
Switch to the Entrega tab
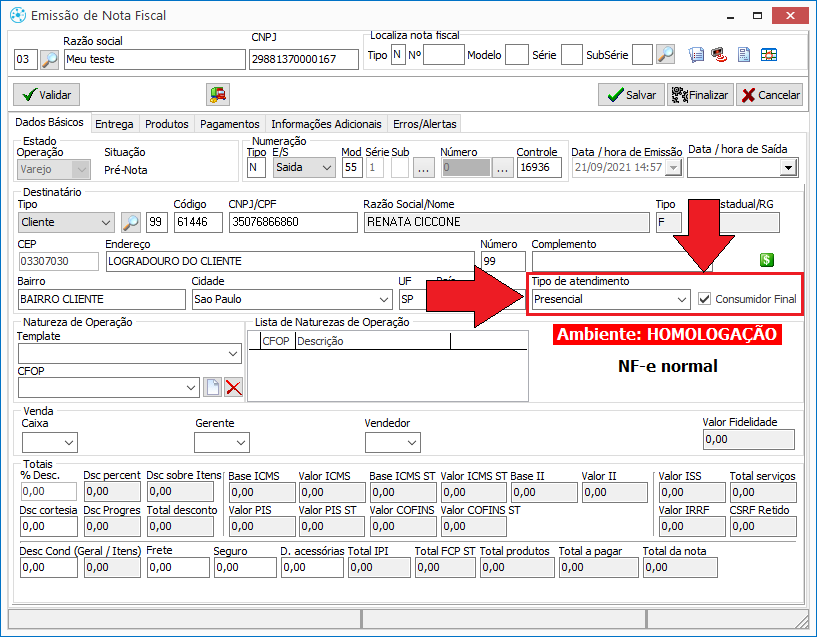pos(114,124)
